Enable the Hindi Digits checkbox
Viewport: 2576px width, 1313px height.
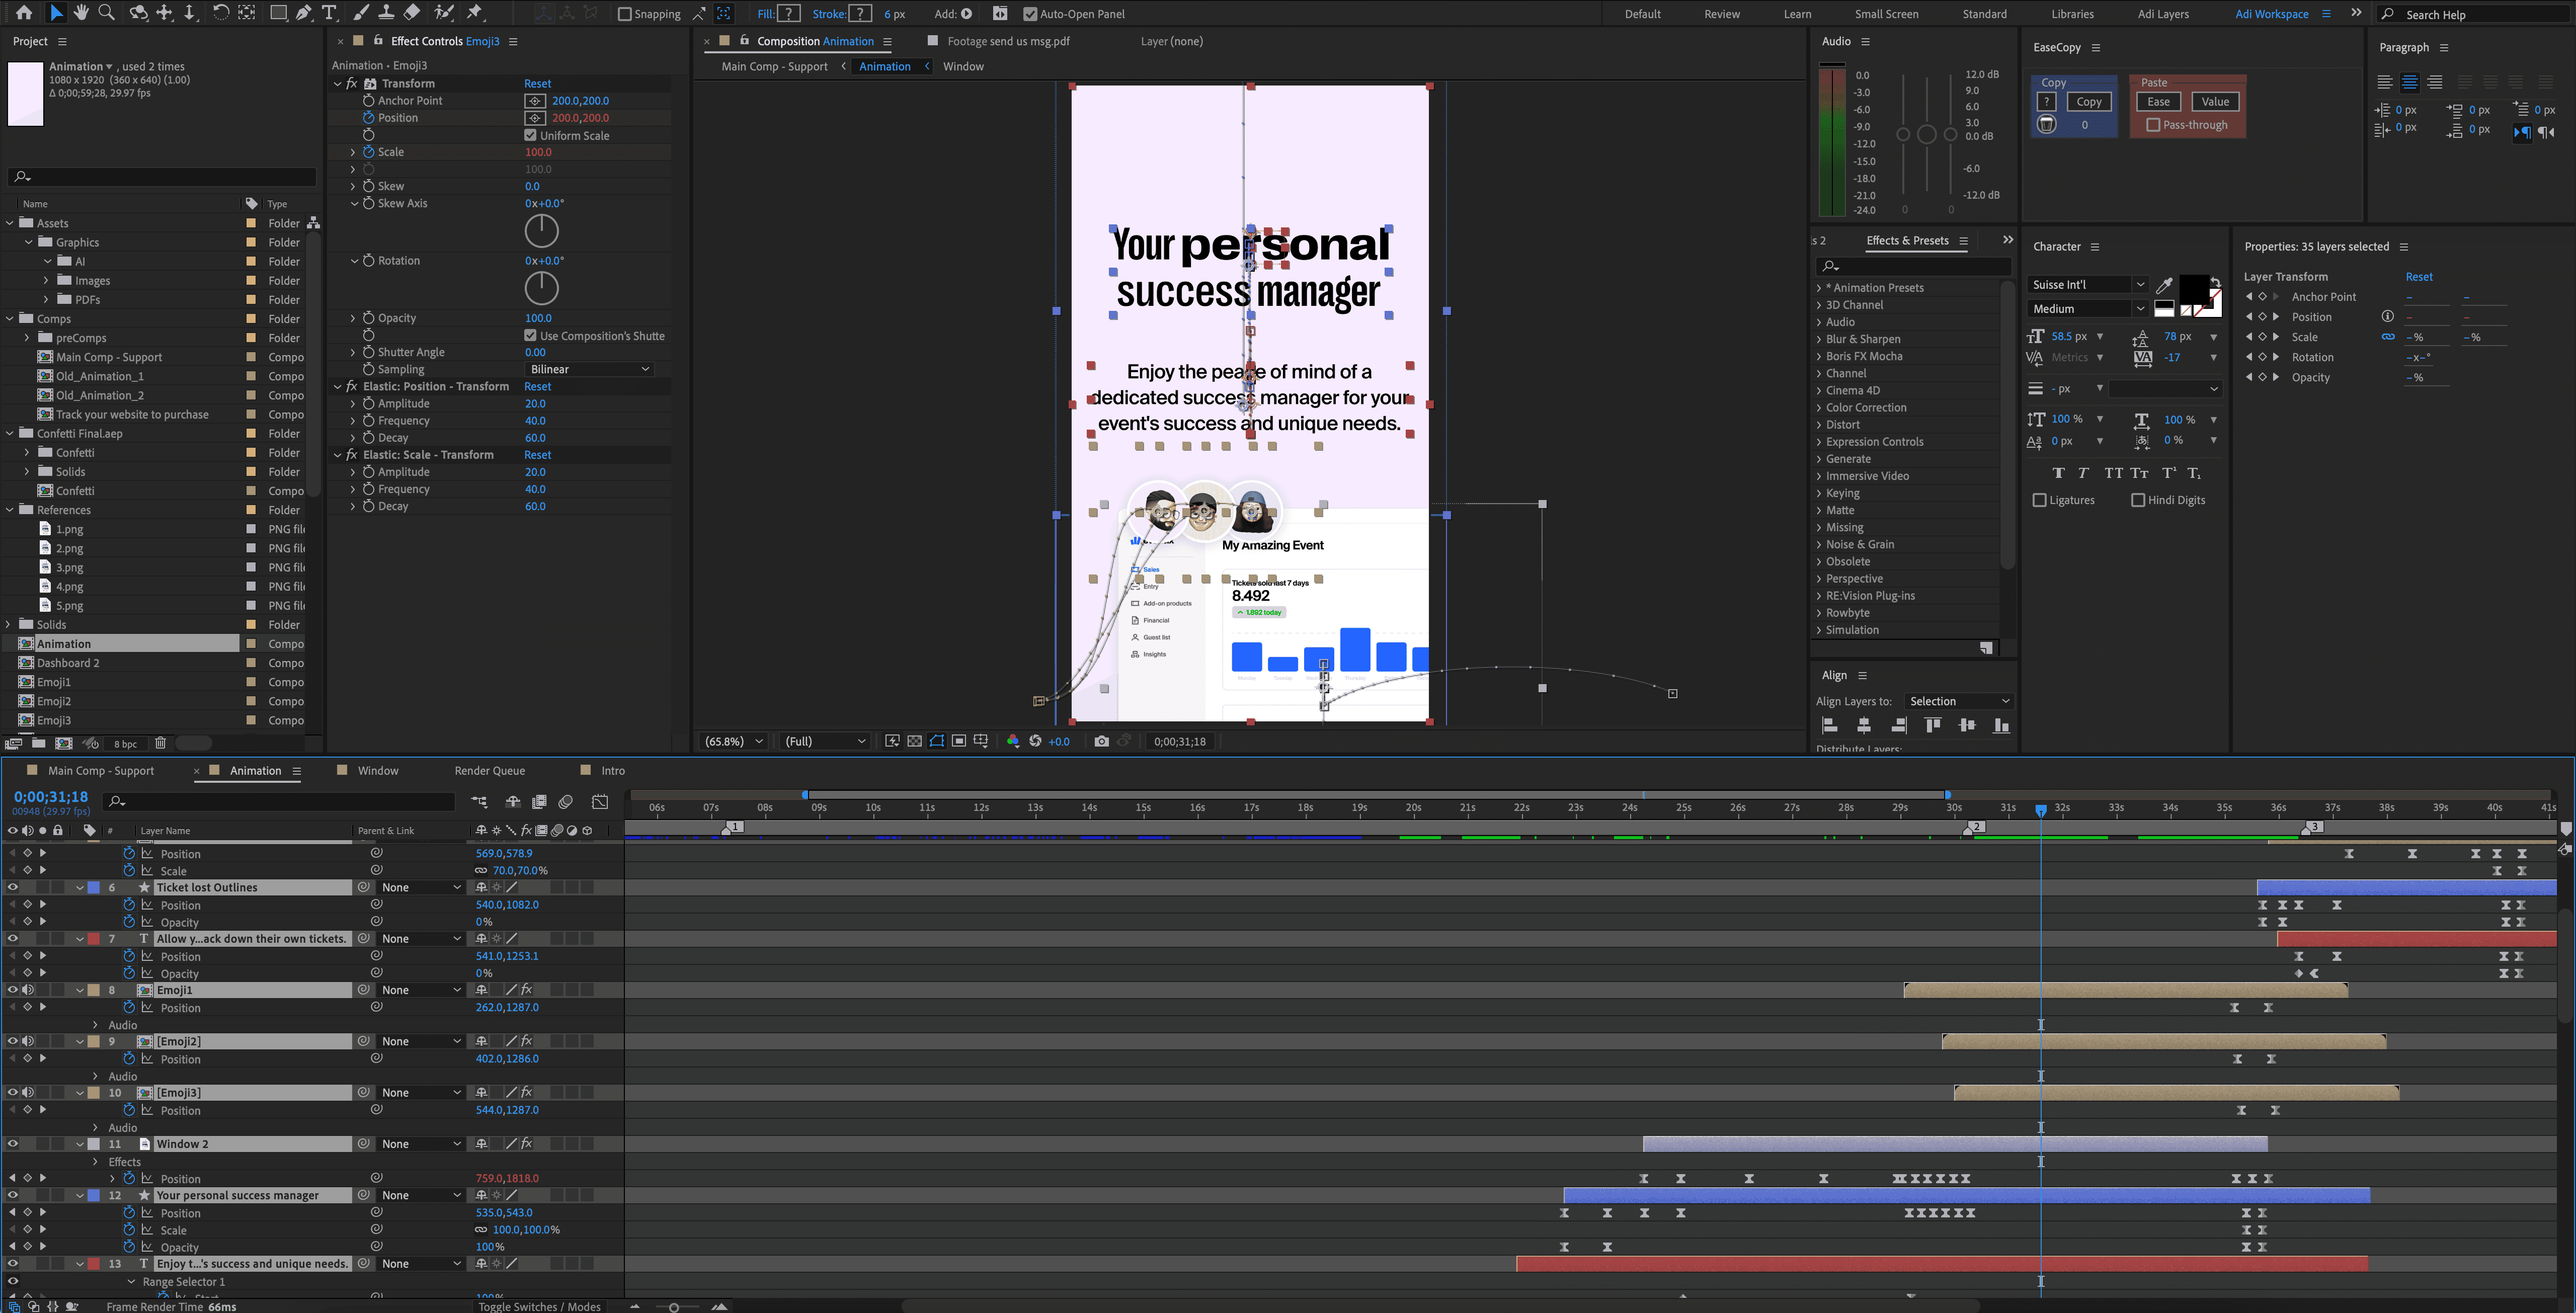[x=2138, y=500]
